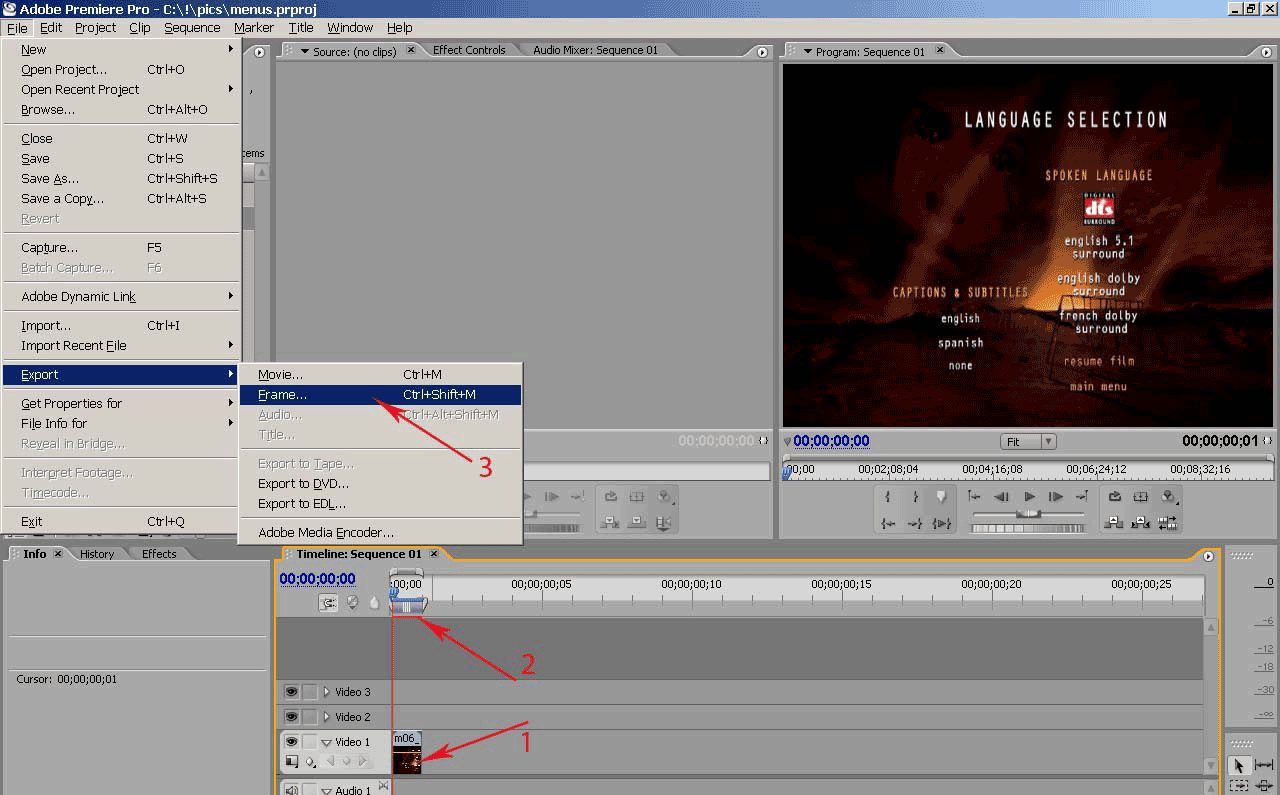Choose Adobe Media Encoder... from Export submenu
Screen dimensions: 1280x795
click(x=380, y=533)
